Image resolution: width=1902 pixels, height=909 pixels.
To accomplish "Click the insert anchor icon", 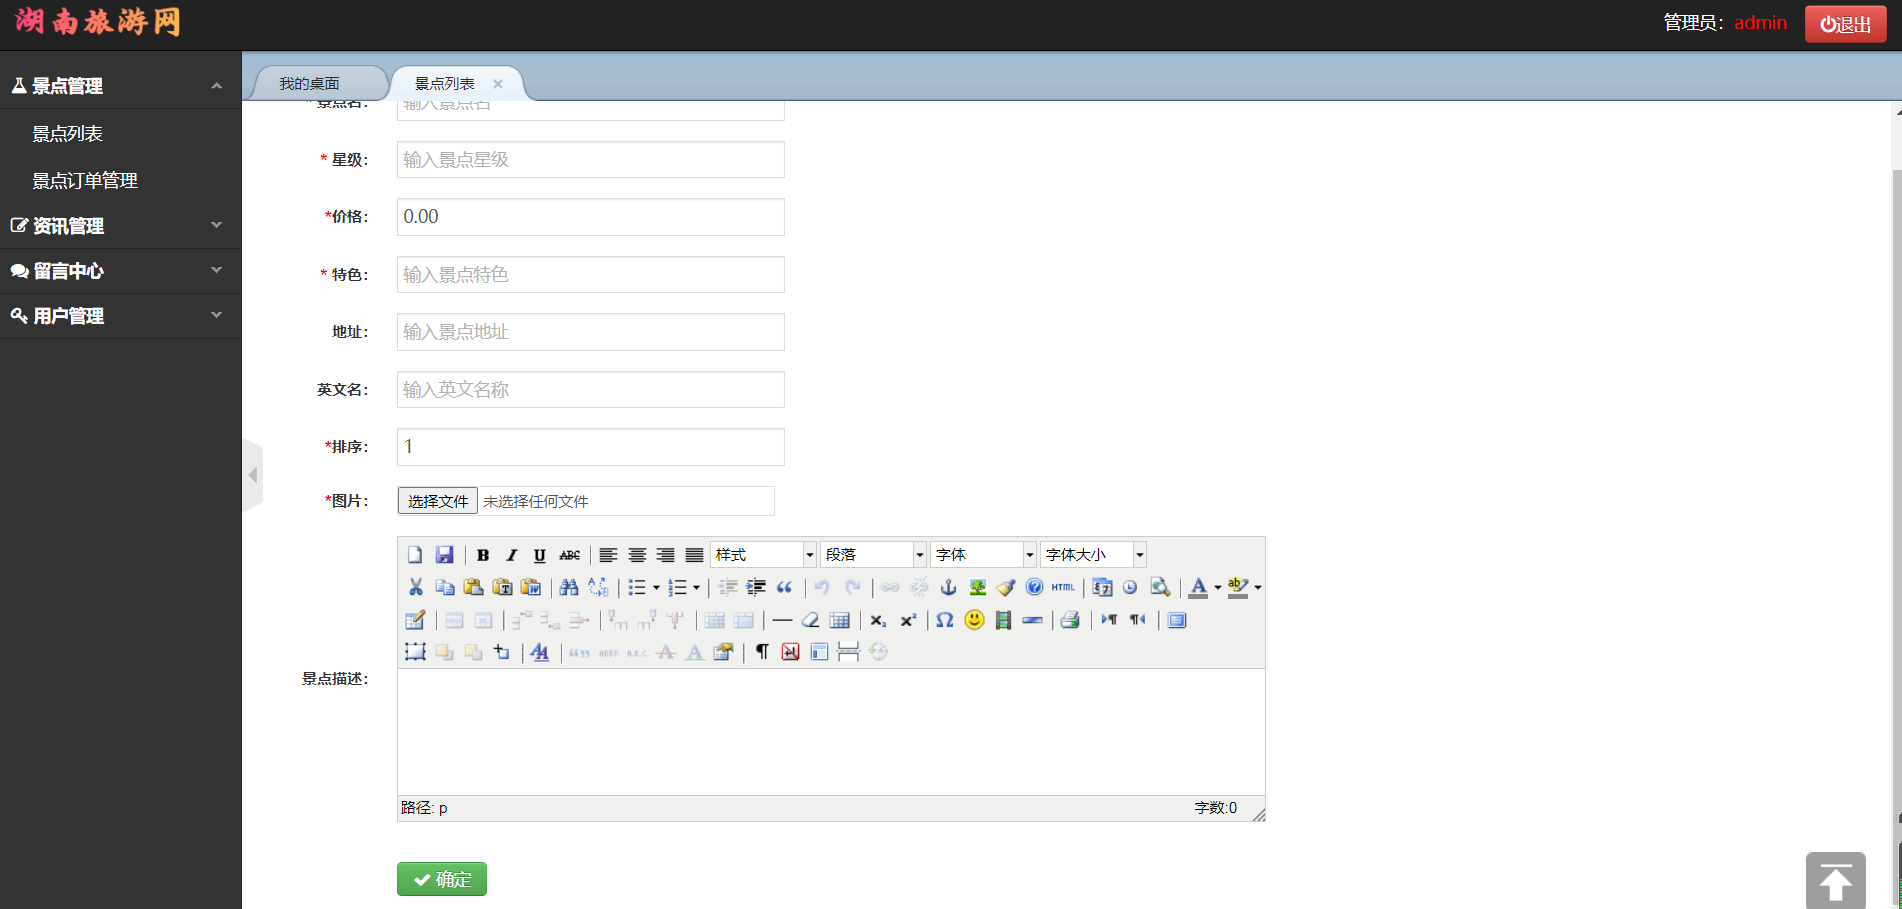I will click(x=948, y=587).
